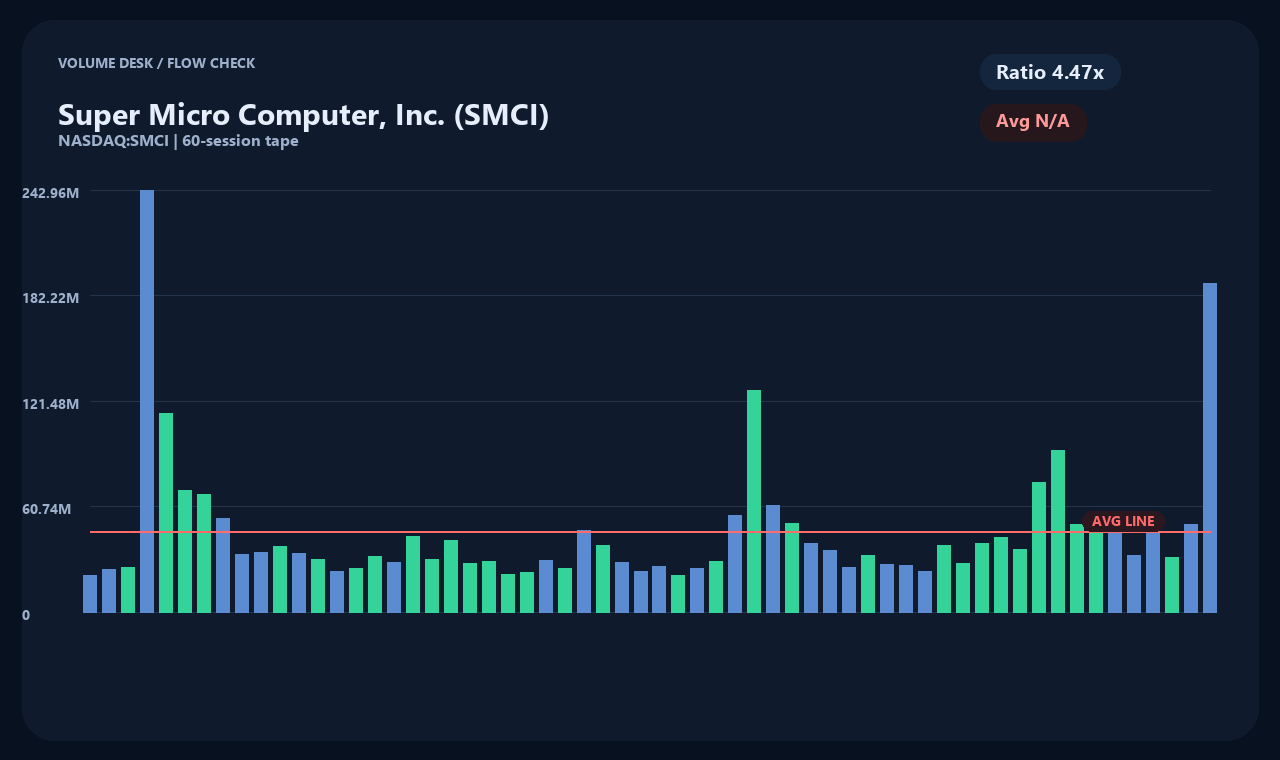The width and height of the screenshot is (1280, 760).
Task: Click the Ratio 4.47x badge
Action: click(1050, 72)
